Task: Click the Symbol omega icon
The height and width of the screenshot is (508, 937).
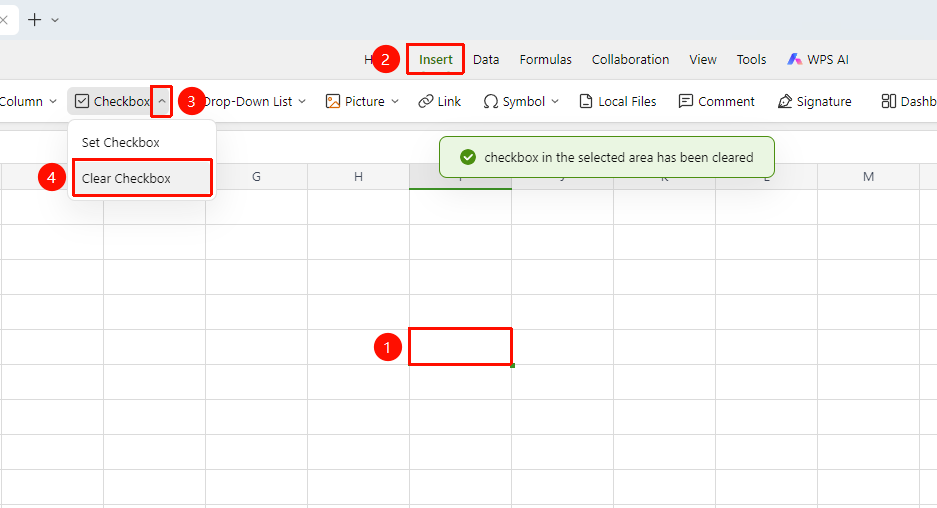Action: pos(491,102)
